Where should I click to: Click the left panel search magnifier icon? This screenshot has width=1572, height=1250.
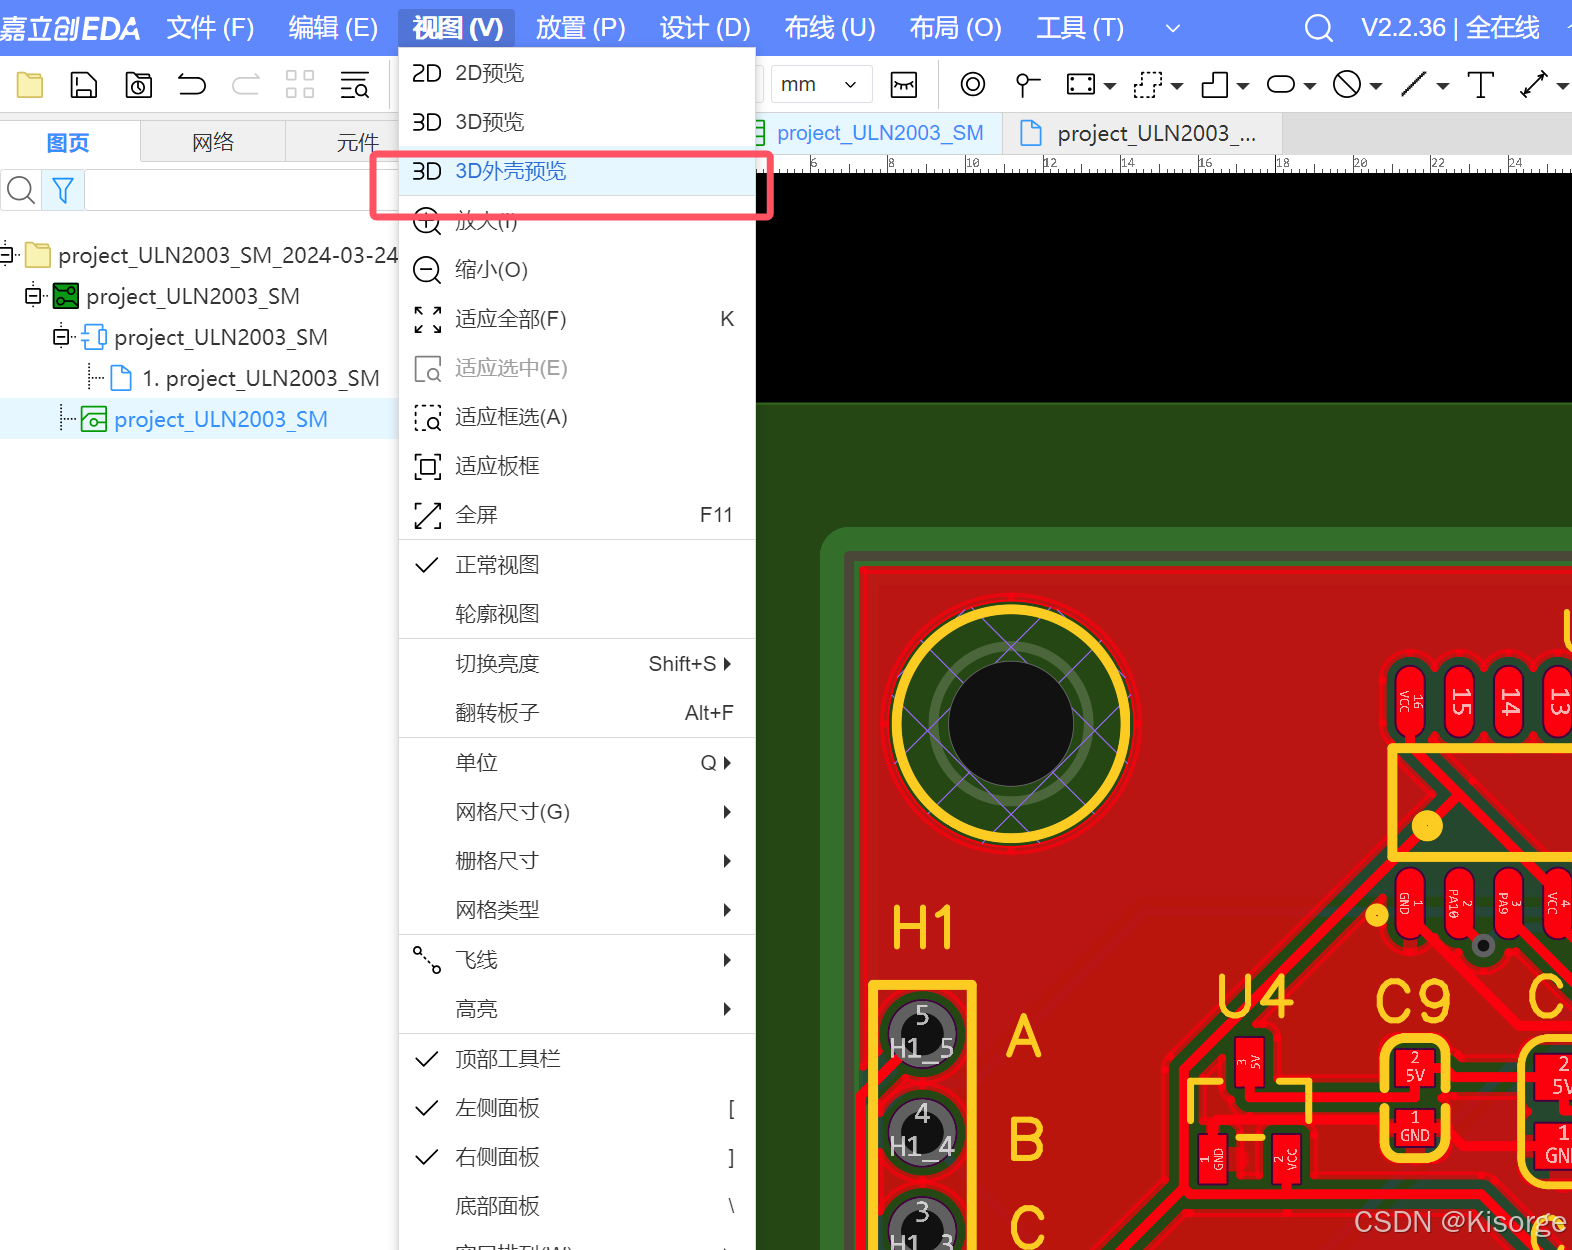pos(21,190)
